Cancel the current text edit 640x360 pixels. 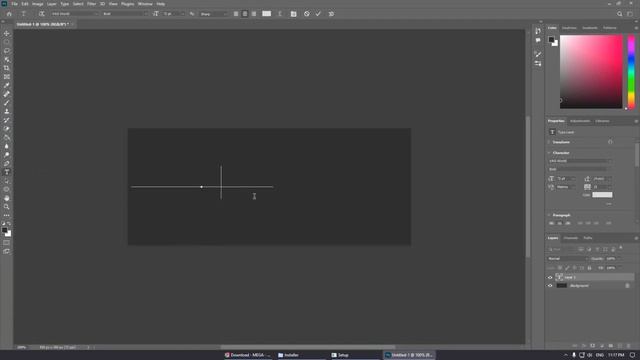pyautogui.click(x=307, y=14)
